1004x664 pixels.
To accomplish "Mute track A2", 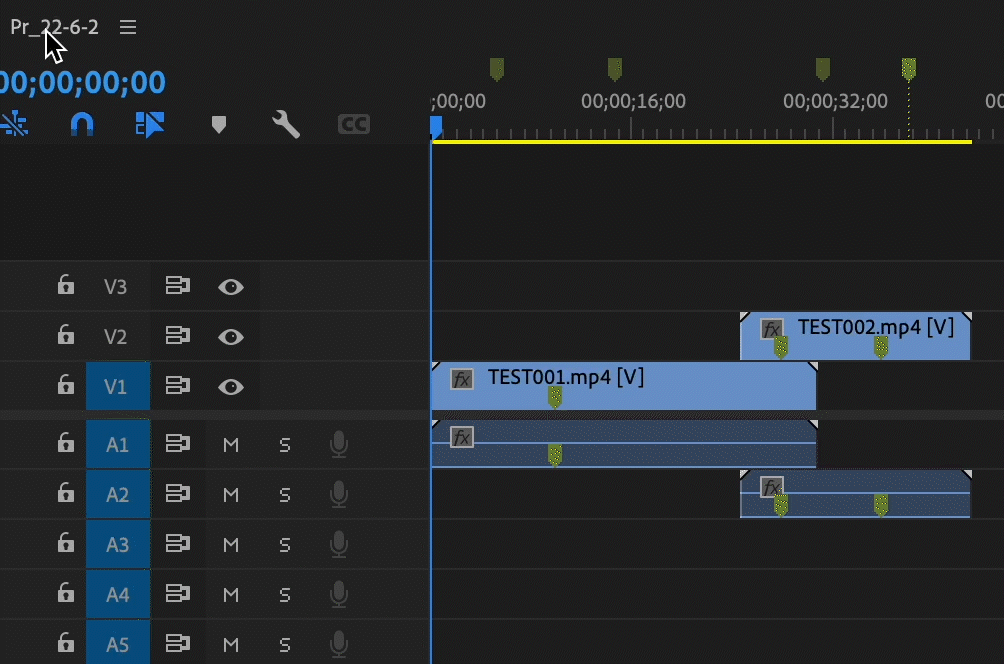I will tap(231, 495).
